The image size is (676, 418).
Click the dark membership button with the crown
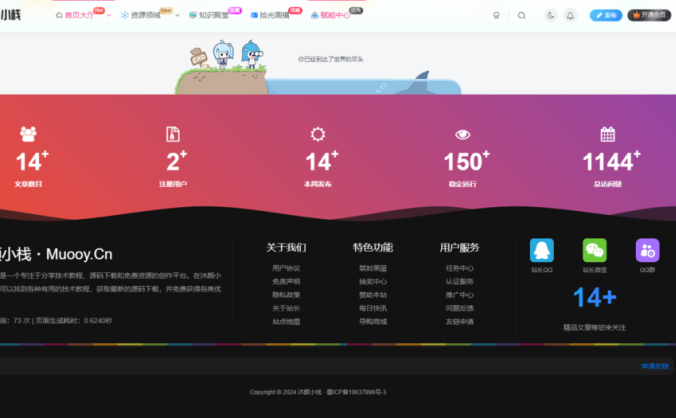pyautogui.click(x=649, y=15)
